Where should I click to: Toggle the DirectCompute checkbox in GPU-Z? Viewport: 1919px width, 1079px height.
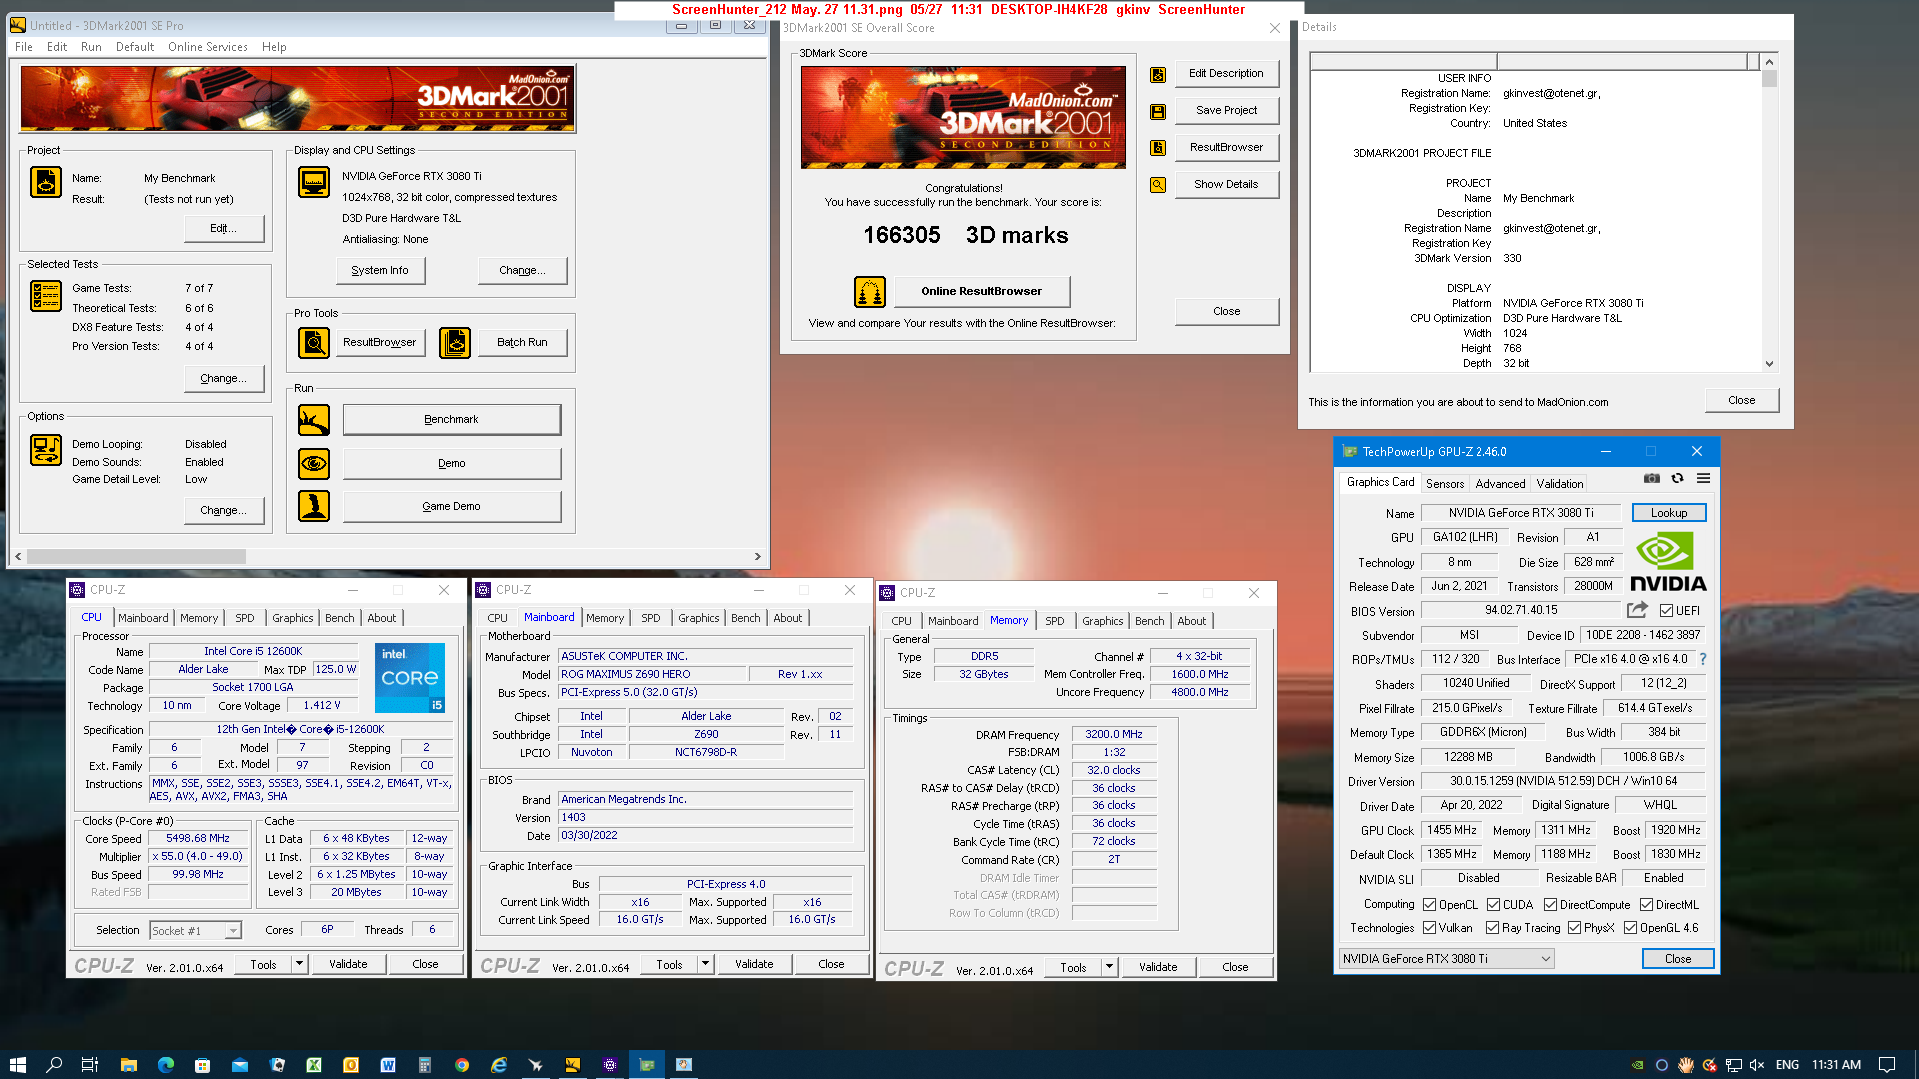tap(1550, 905)
